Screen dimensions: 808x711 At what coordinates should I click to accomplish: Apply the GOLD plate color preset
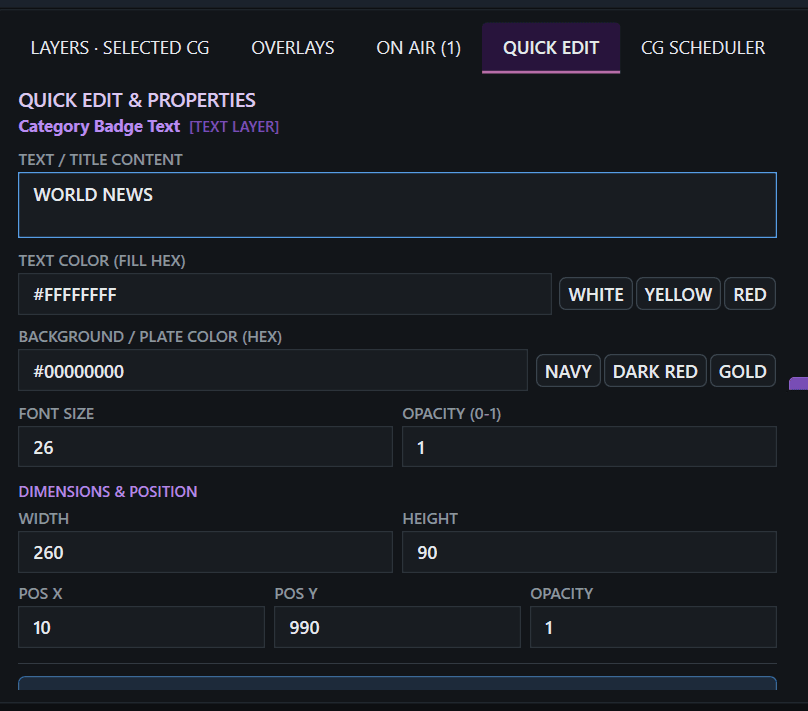743,371
